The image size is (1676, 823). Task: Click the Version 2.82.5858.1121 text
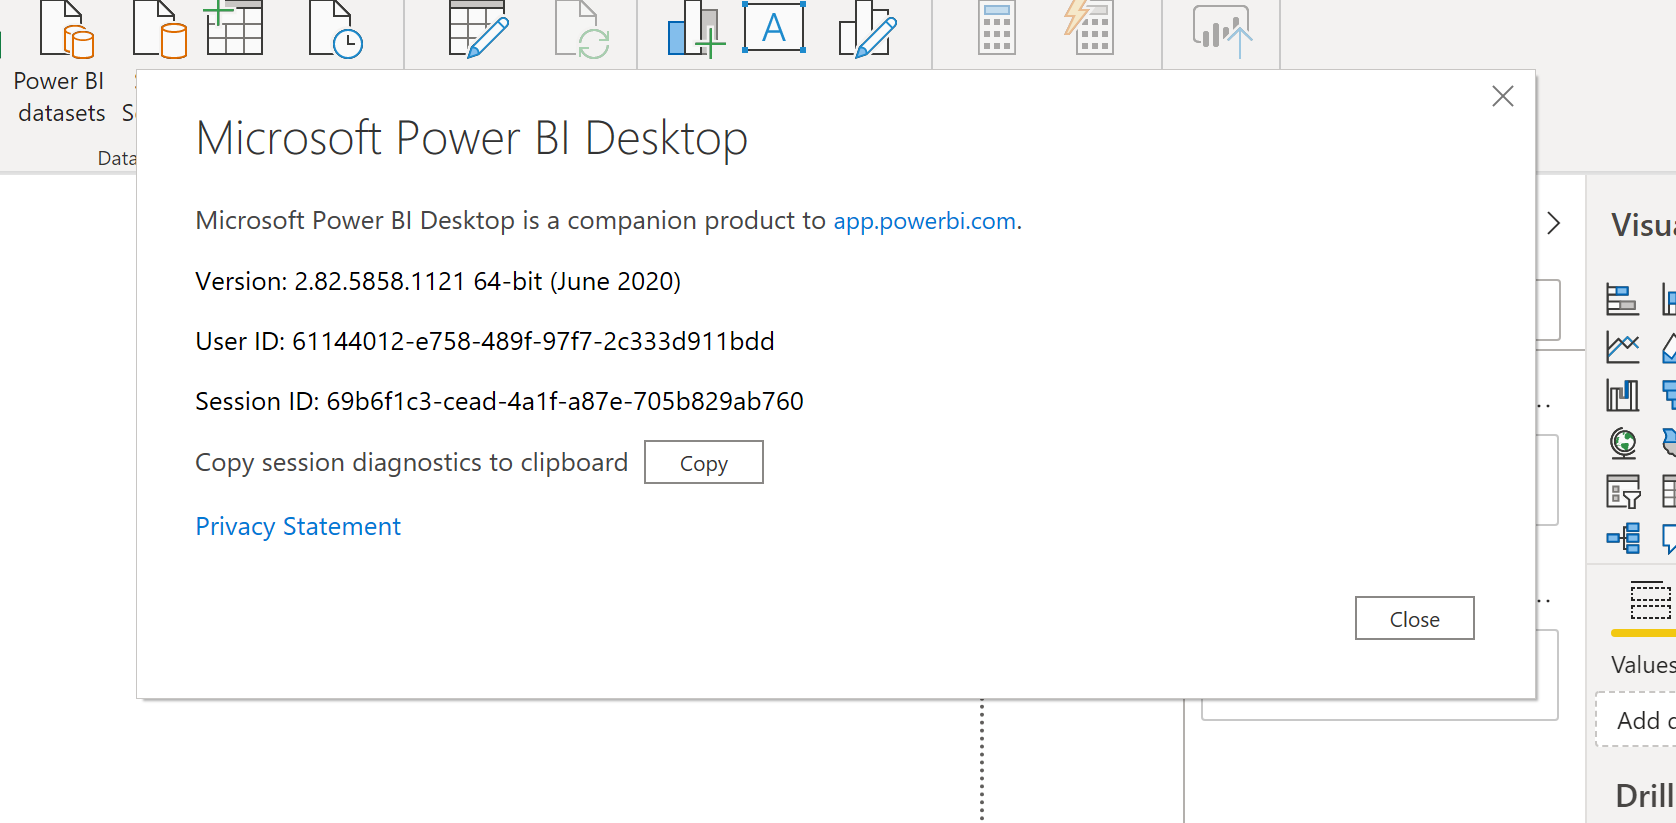point(438,282)
